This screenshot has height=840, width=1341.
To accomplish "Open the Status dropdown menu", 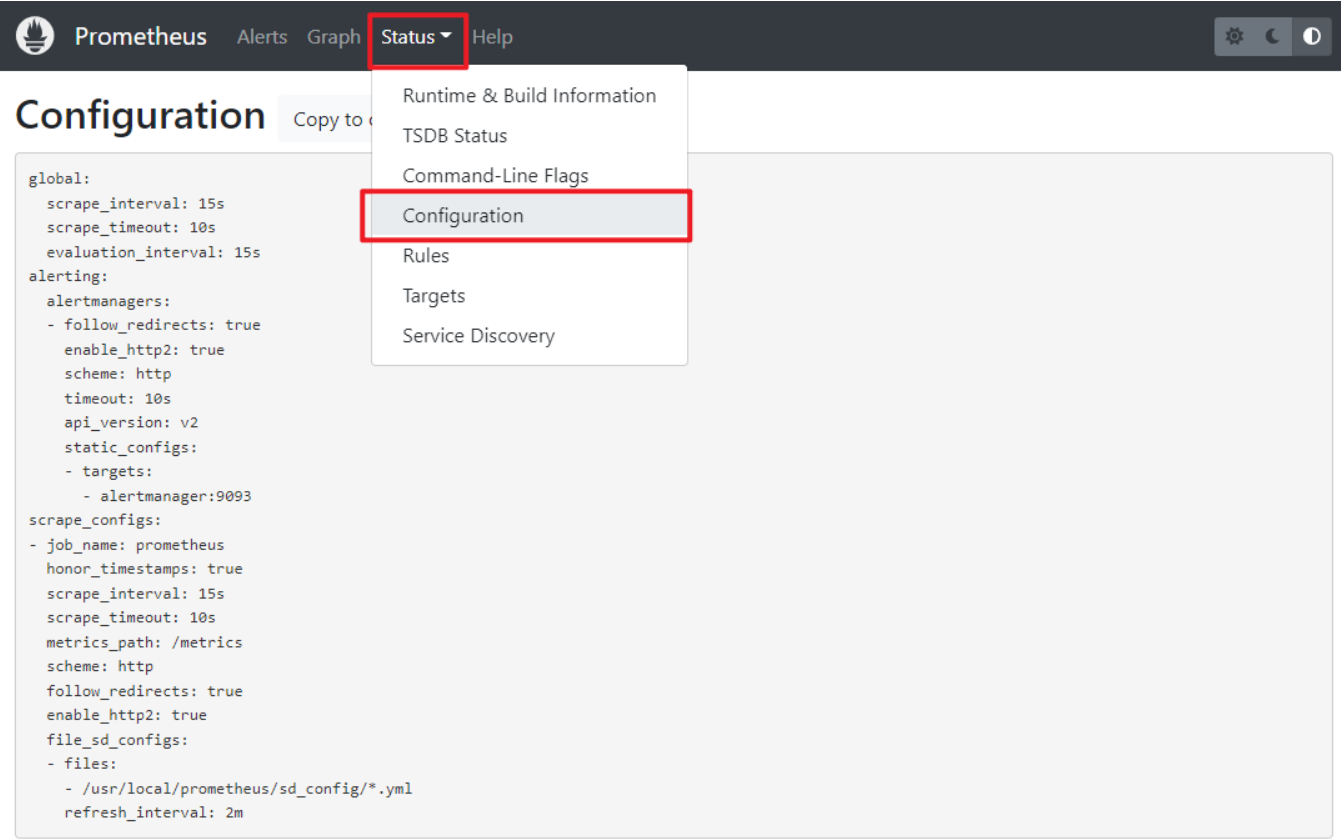I will coord(416,37).
